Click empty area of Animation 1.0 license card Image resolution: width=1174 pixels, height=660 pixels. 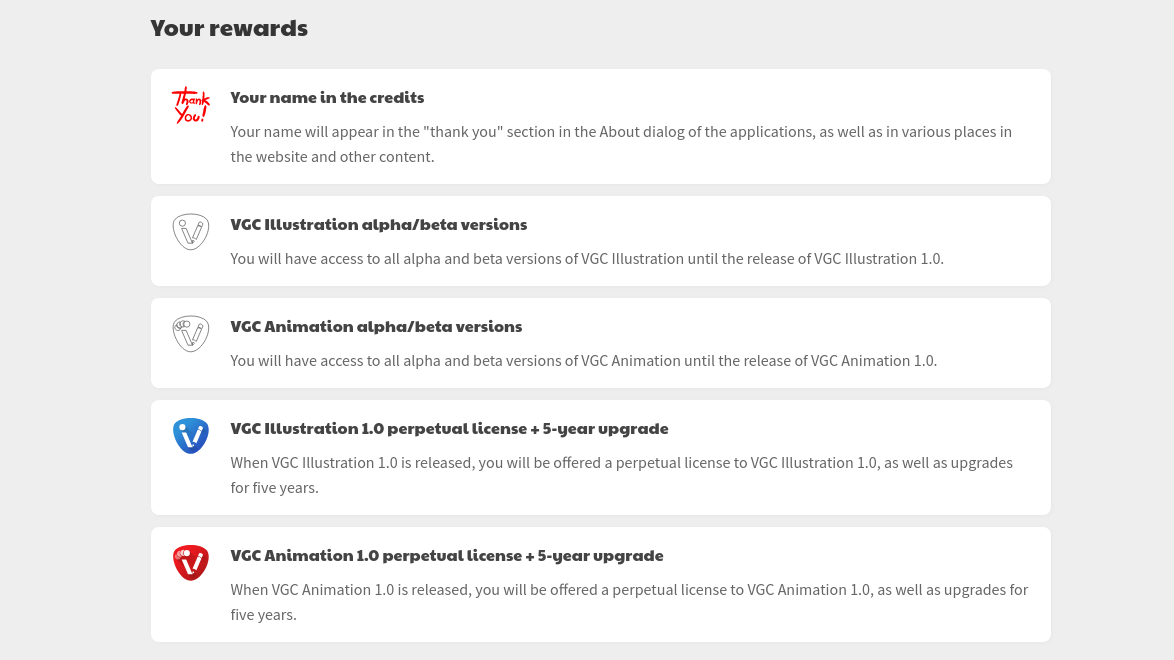[x=861, y=556]
